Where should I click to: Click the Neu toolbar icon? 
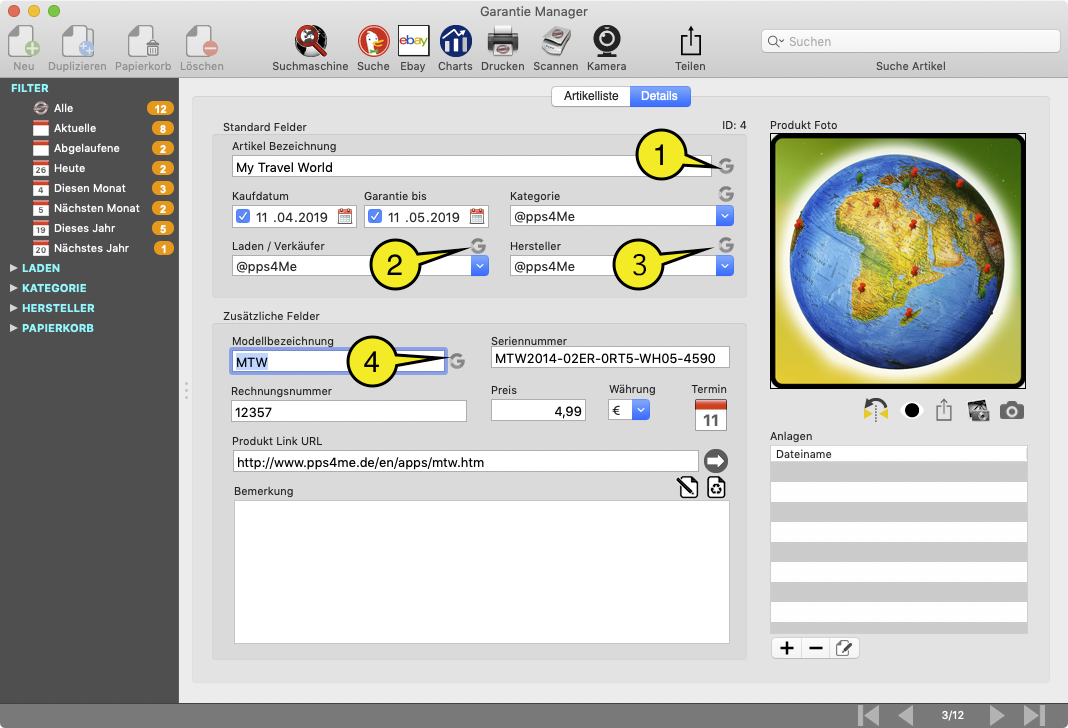click(24, 42)
